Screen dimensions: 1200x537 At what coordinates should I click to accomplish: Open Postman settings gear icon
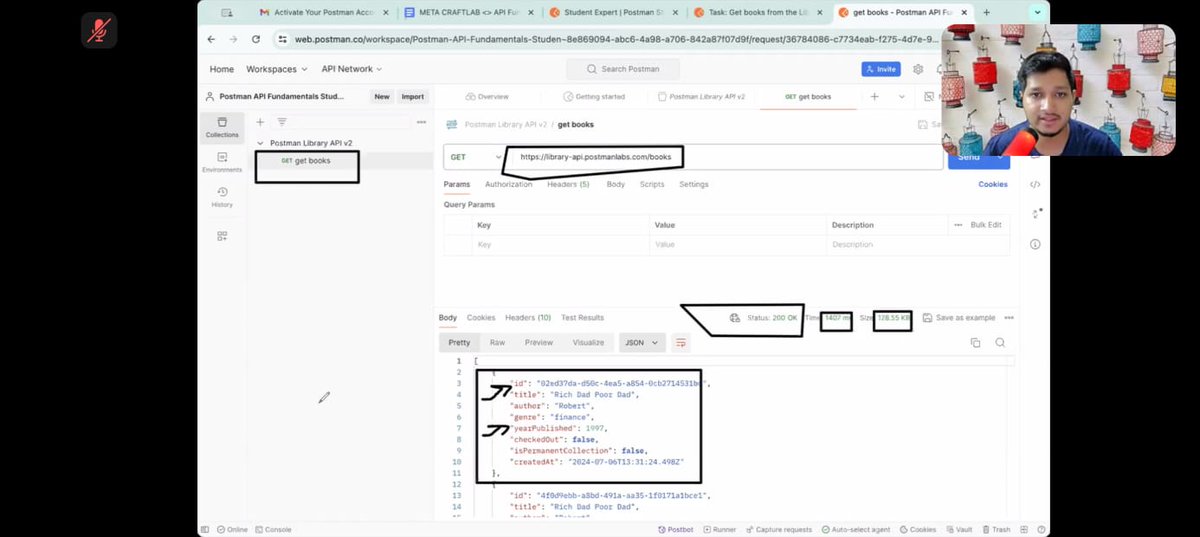coord(918,69)
